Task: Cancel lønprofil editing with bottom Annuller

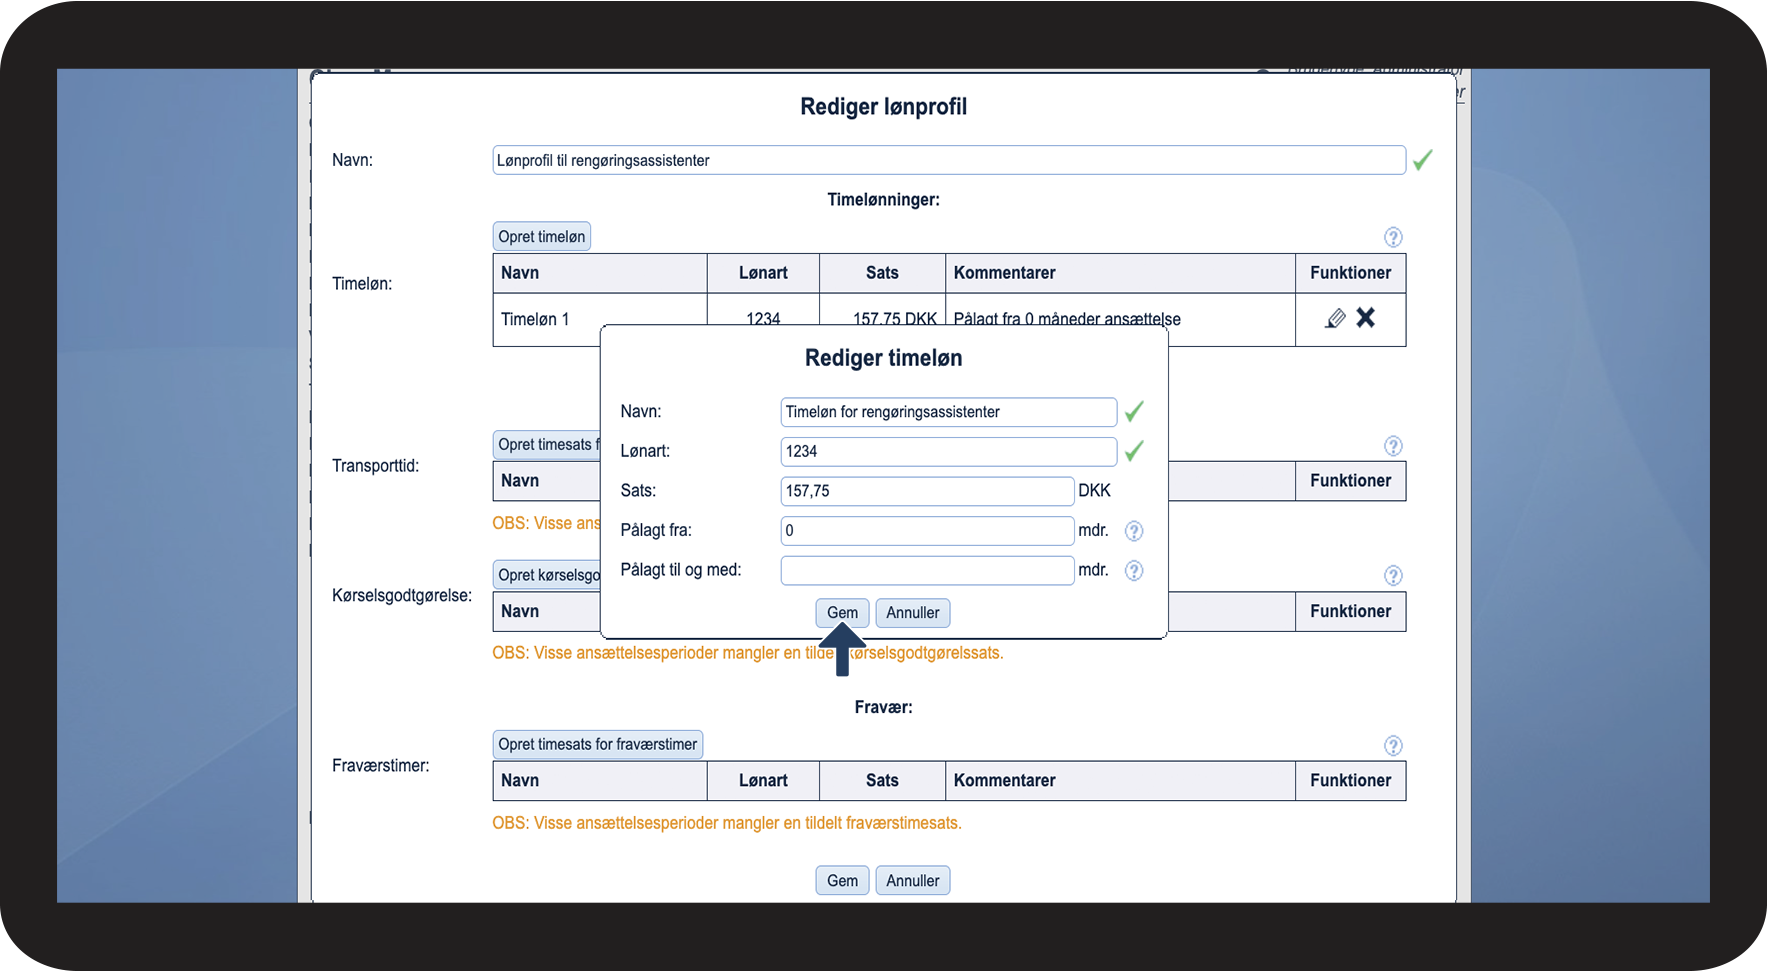Action: pos(912,881)
